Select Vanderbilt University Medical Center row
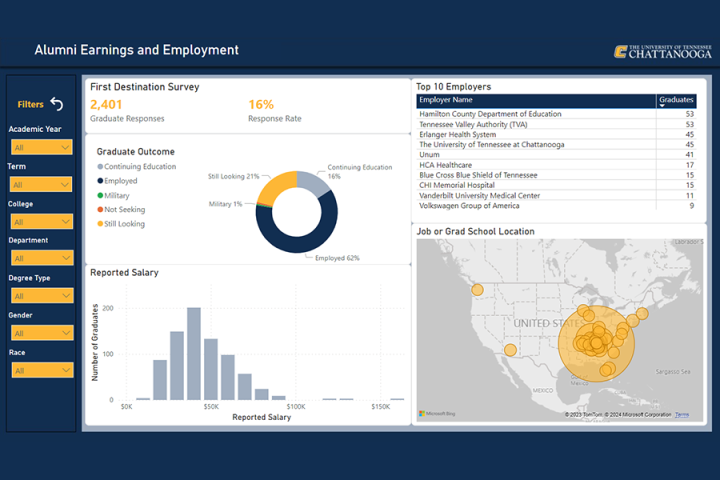The image size is (720, 480). 556,196
